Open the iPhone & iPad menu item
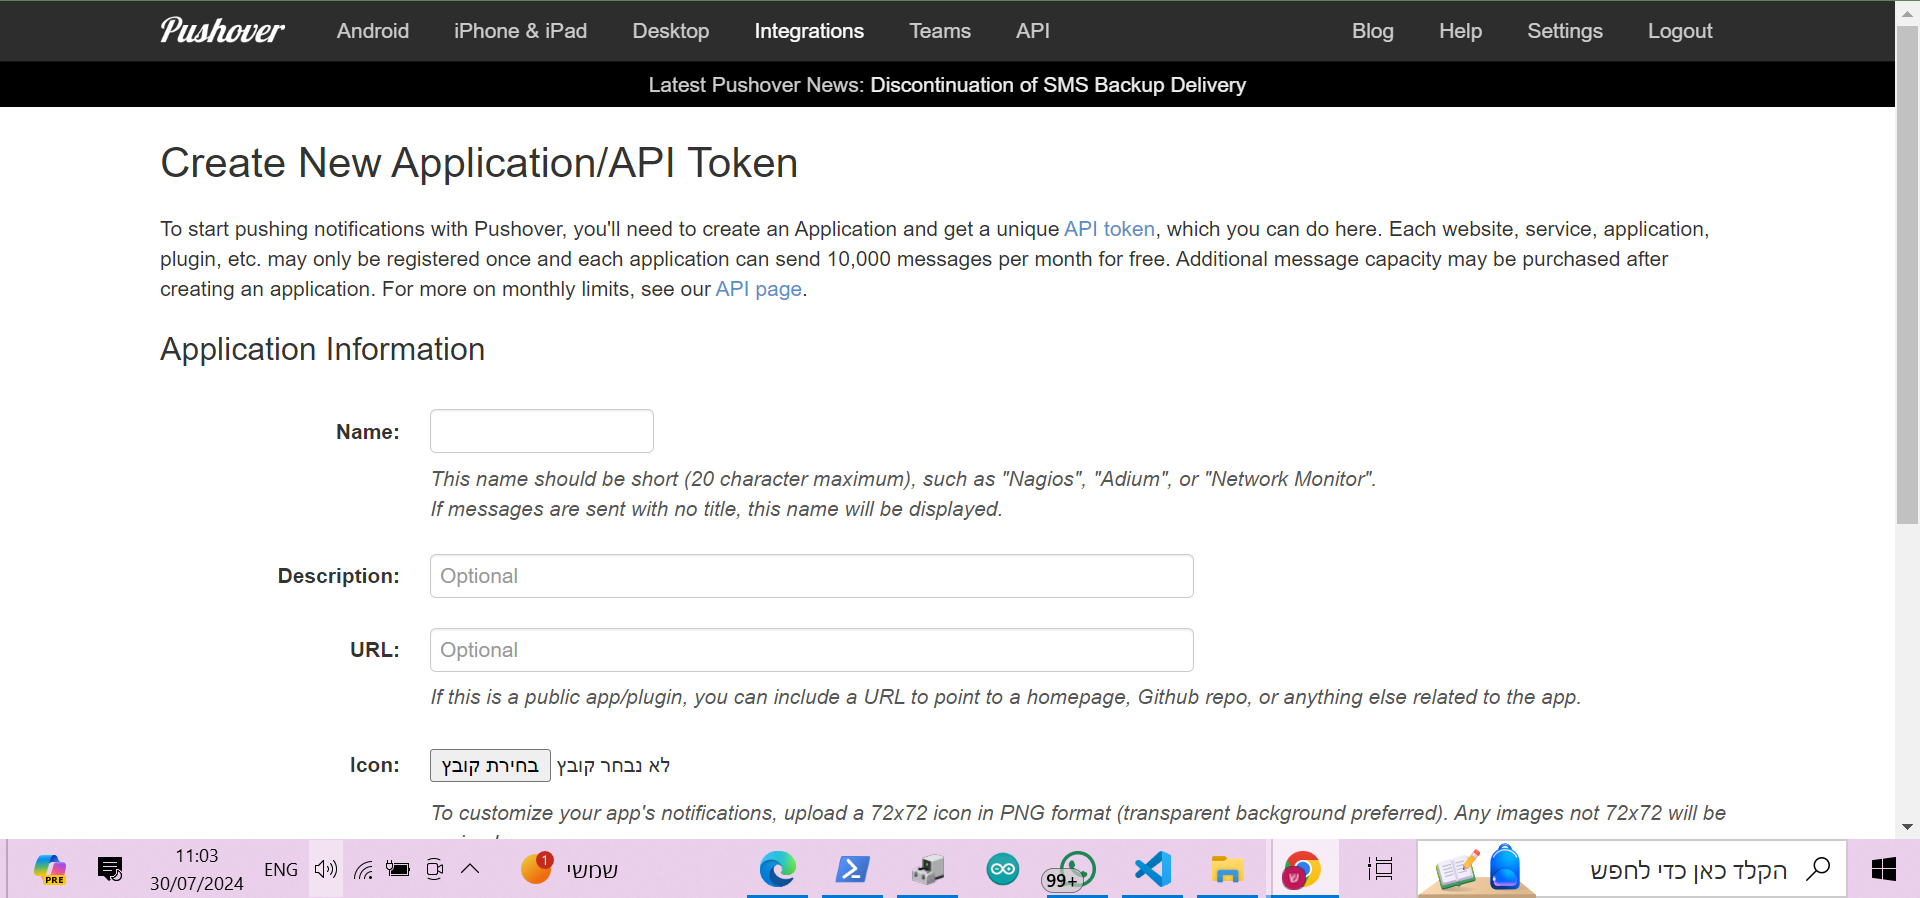 (x=520, y=31)
